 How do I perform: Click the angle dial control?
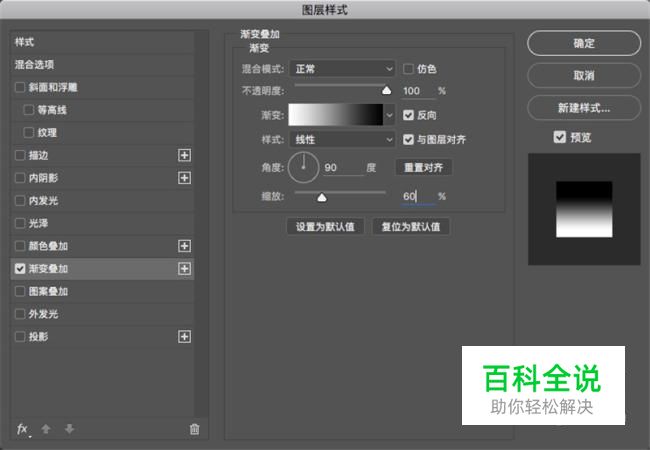coord(303,167)
